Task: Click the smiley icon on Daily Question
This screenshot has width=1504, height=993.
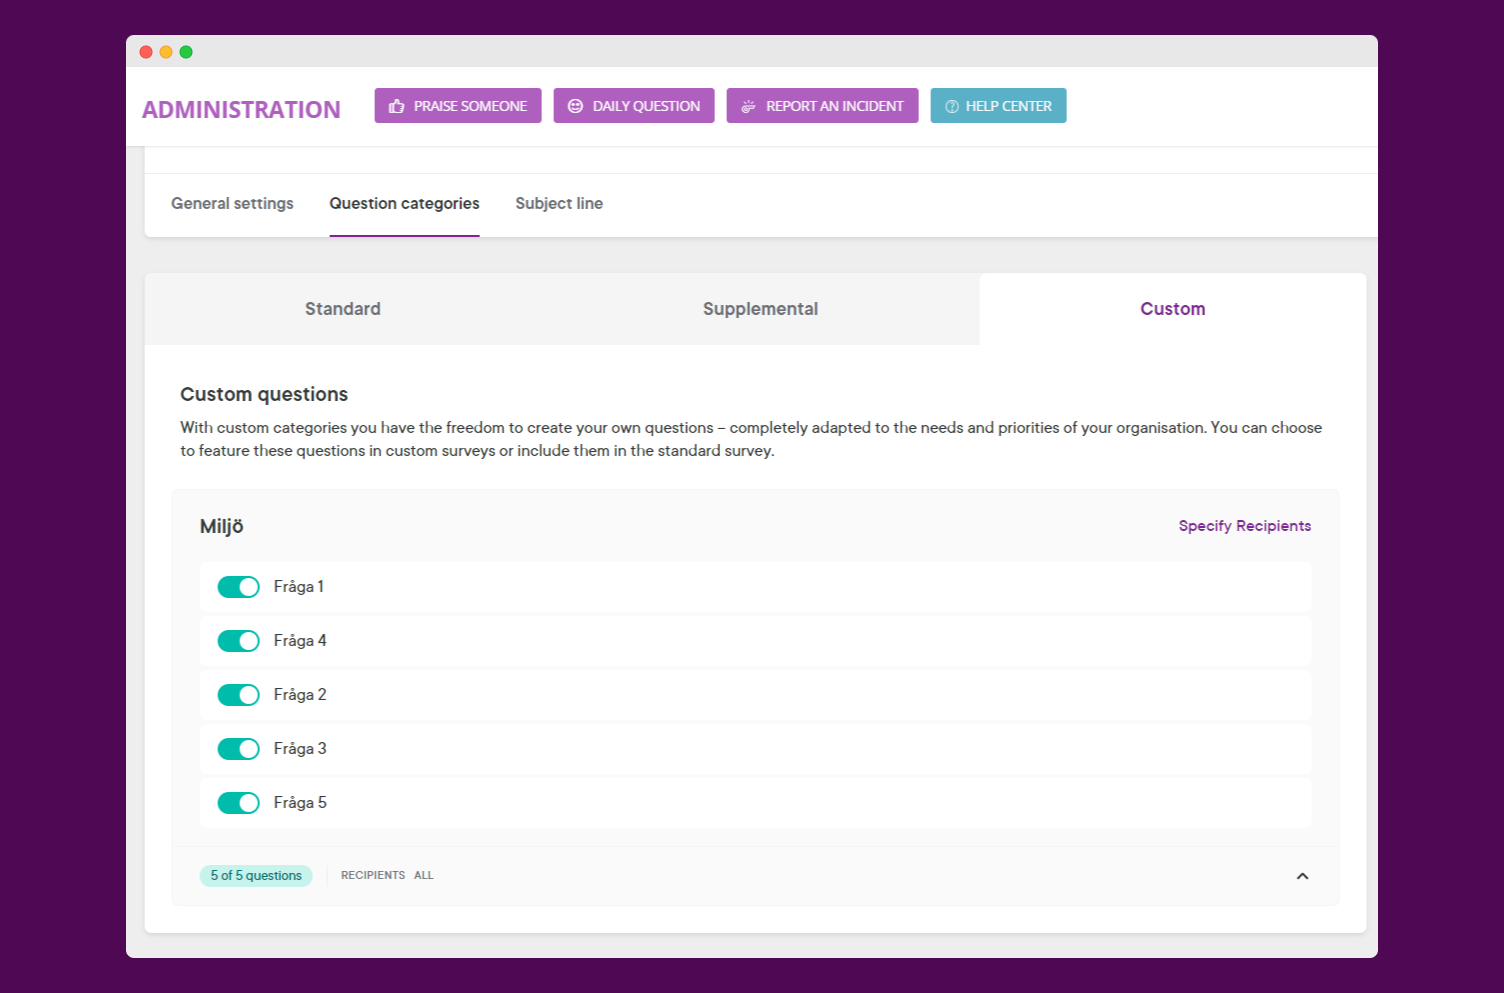Action: pos(575,106)
